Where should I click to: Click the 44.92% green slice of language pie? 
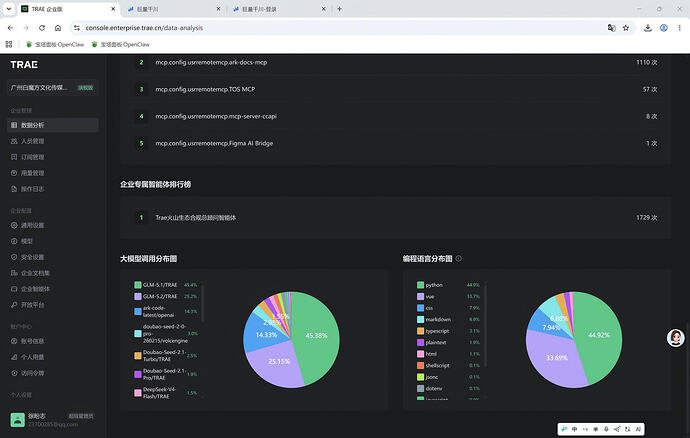[599, 335]
